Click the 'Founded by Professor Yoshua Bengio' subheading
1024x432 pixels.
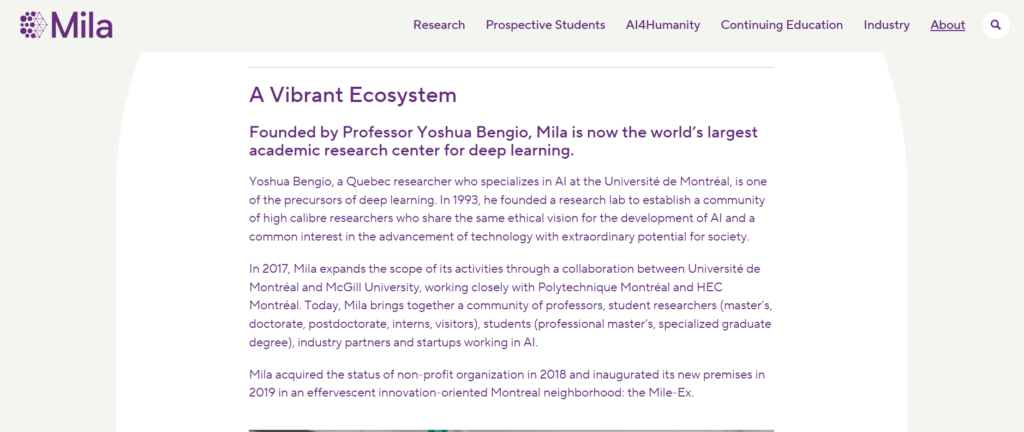click(504, 142)
